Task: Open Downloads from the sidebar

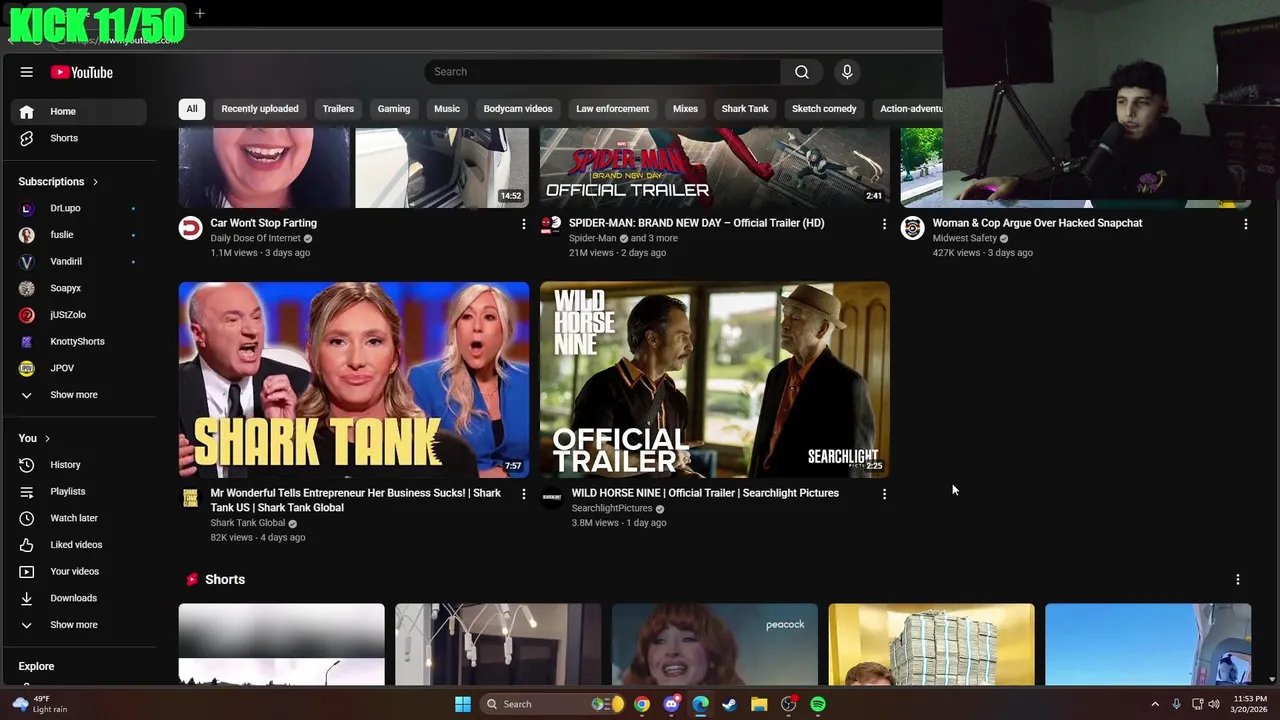Action: [78, 598]
